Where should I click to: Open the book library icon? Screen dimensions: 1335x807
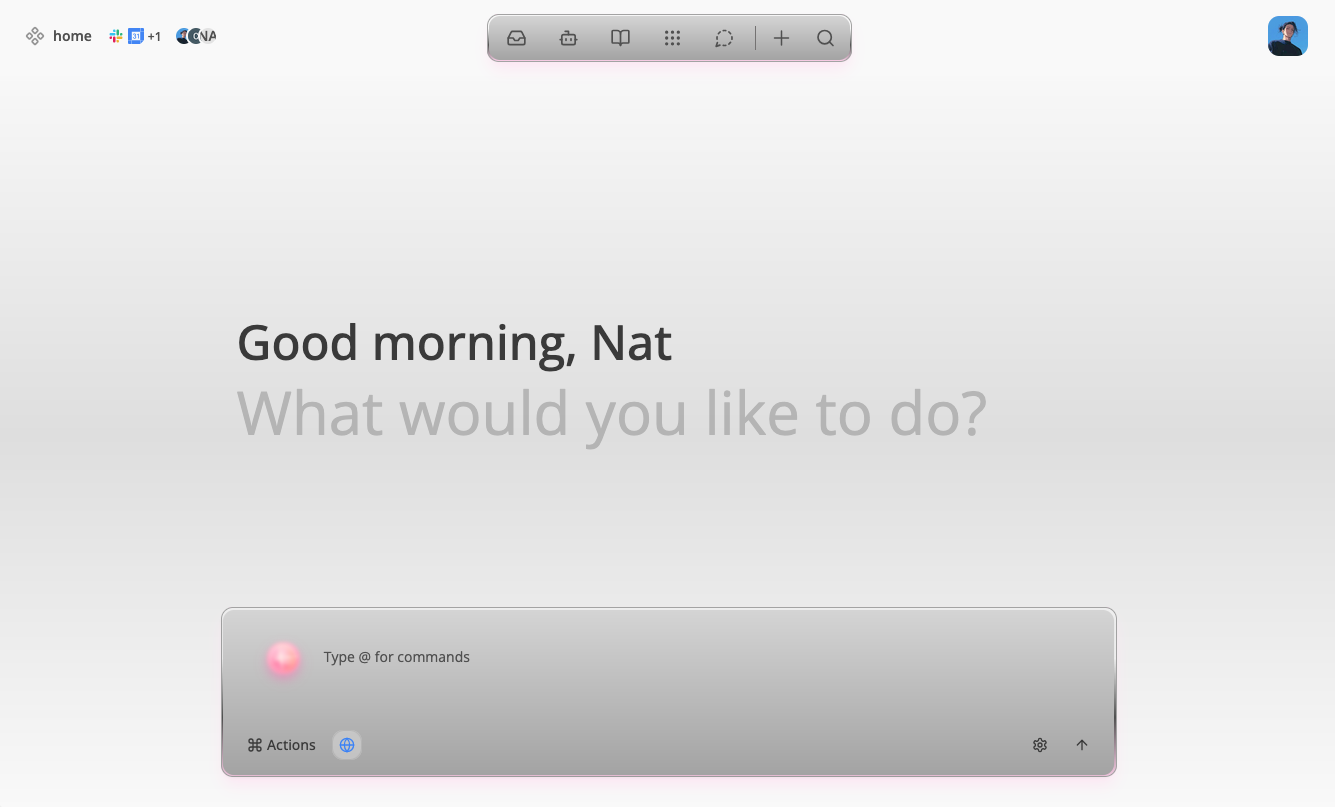[620, 38]
